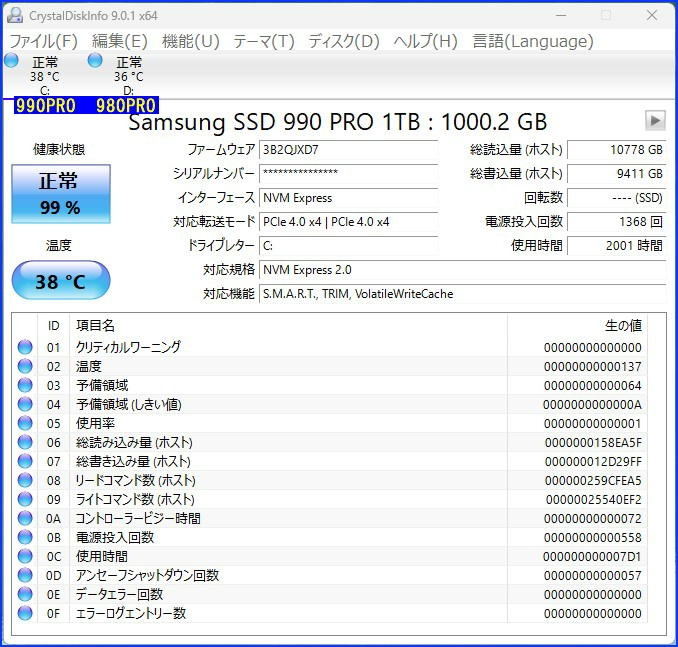Viewport: 678px width, 647px height.
Task: Click the masked serial number field
Action: [349, 173]
